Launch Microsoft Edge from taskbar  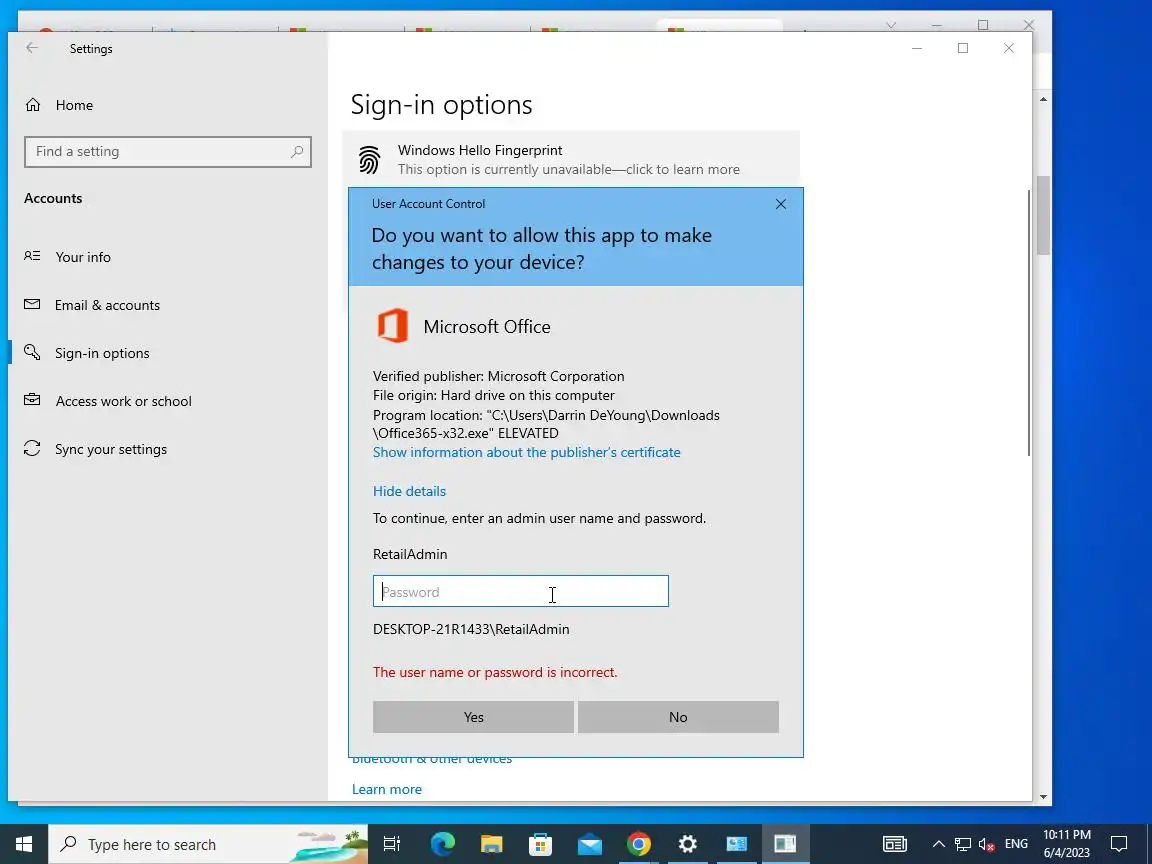click(x=442, y=844)
